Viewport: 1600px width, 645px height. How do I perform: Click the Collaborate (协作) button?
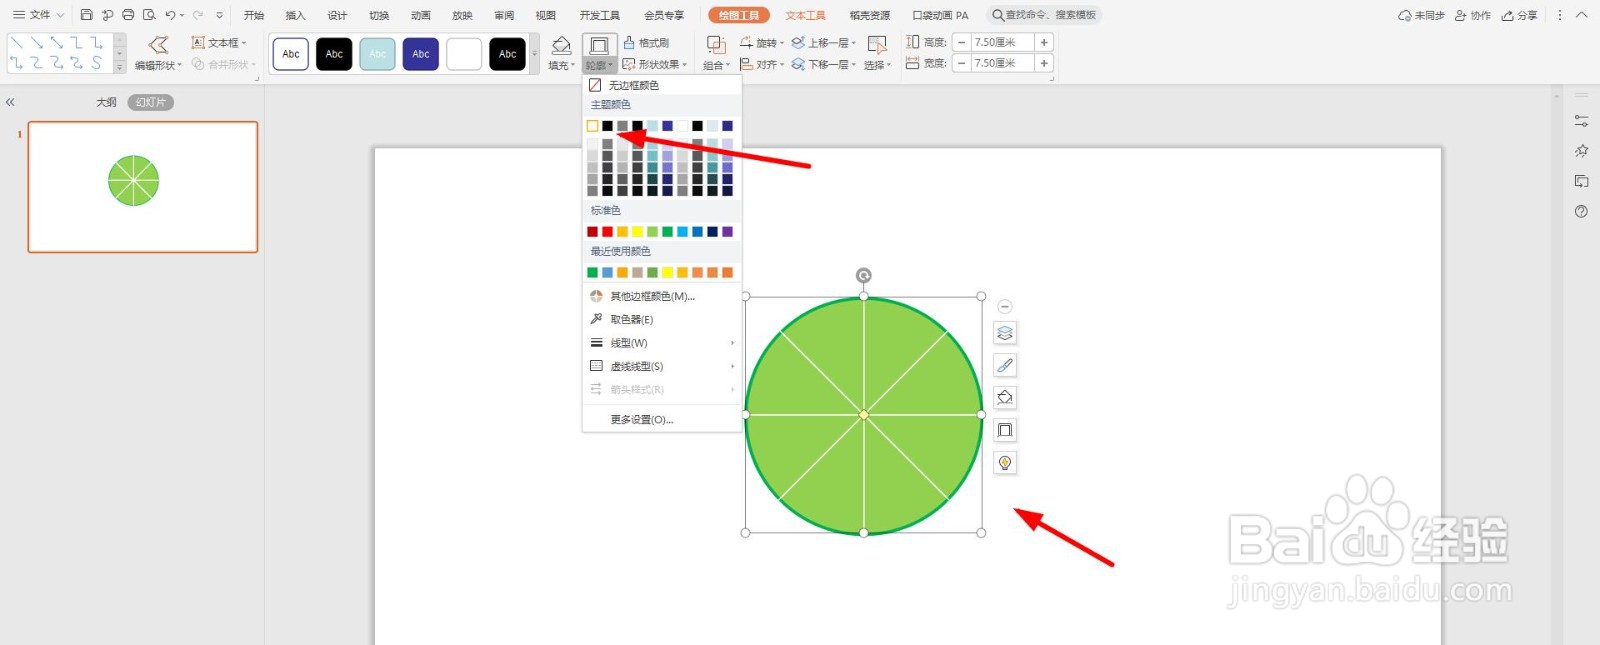tap(1473, 15)
